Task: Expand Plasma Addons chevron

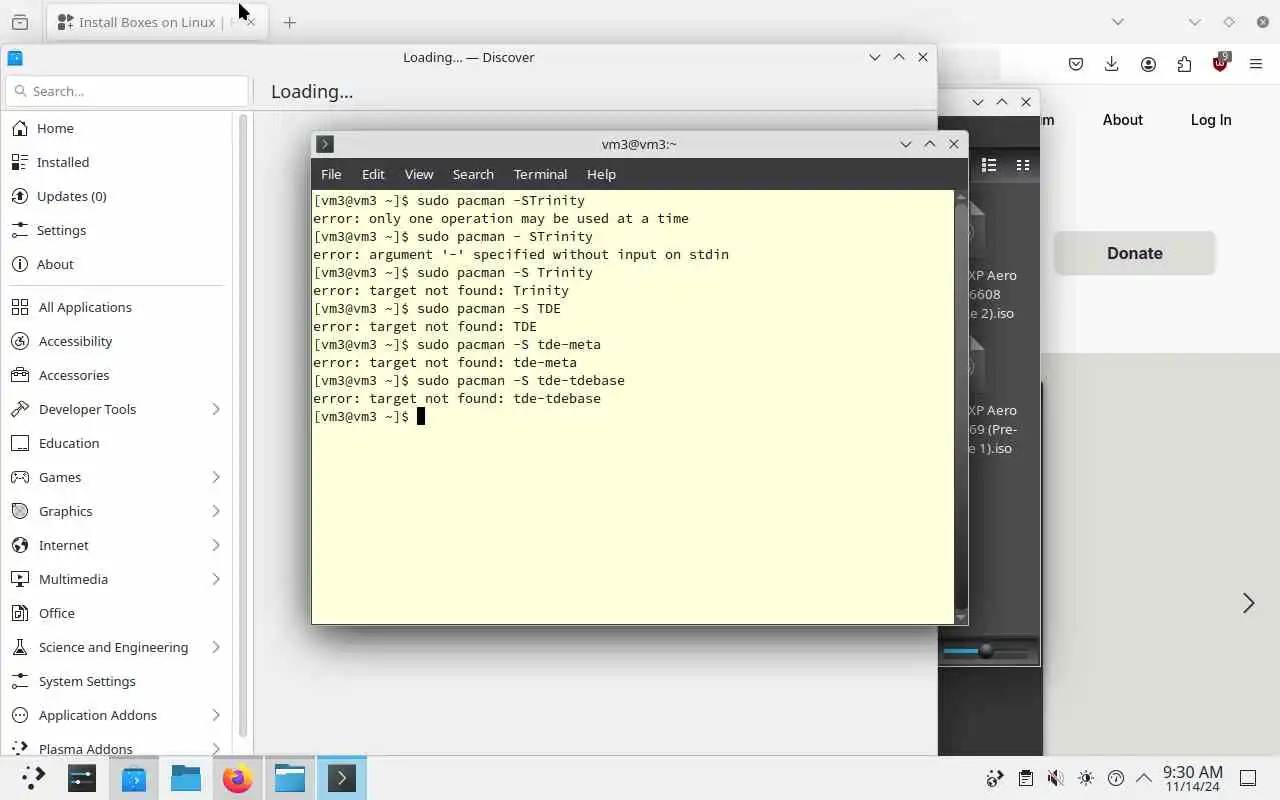Action: coord(216,748)
